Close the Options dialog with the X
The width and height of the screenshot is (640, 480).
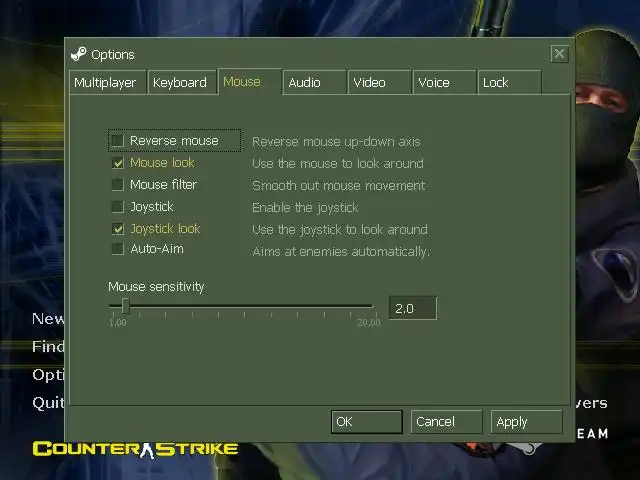[x=559, y=53]
